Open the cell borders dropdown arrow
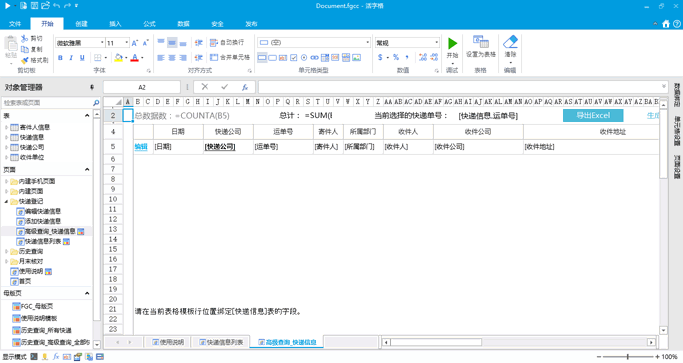Image resolution: width=683 pixels, height=363 pixels. click(105, 58)
